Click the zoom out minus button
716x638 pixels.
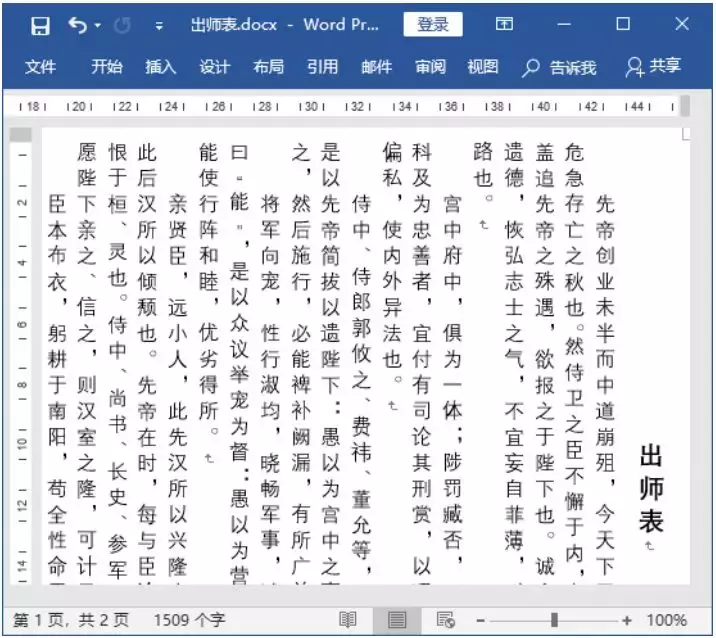point(480,620)
